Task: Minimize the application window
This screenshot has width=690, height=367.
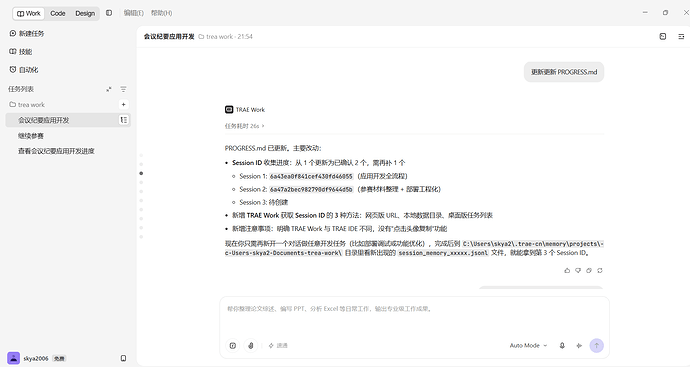Action: pos(645,13)
